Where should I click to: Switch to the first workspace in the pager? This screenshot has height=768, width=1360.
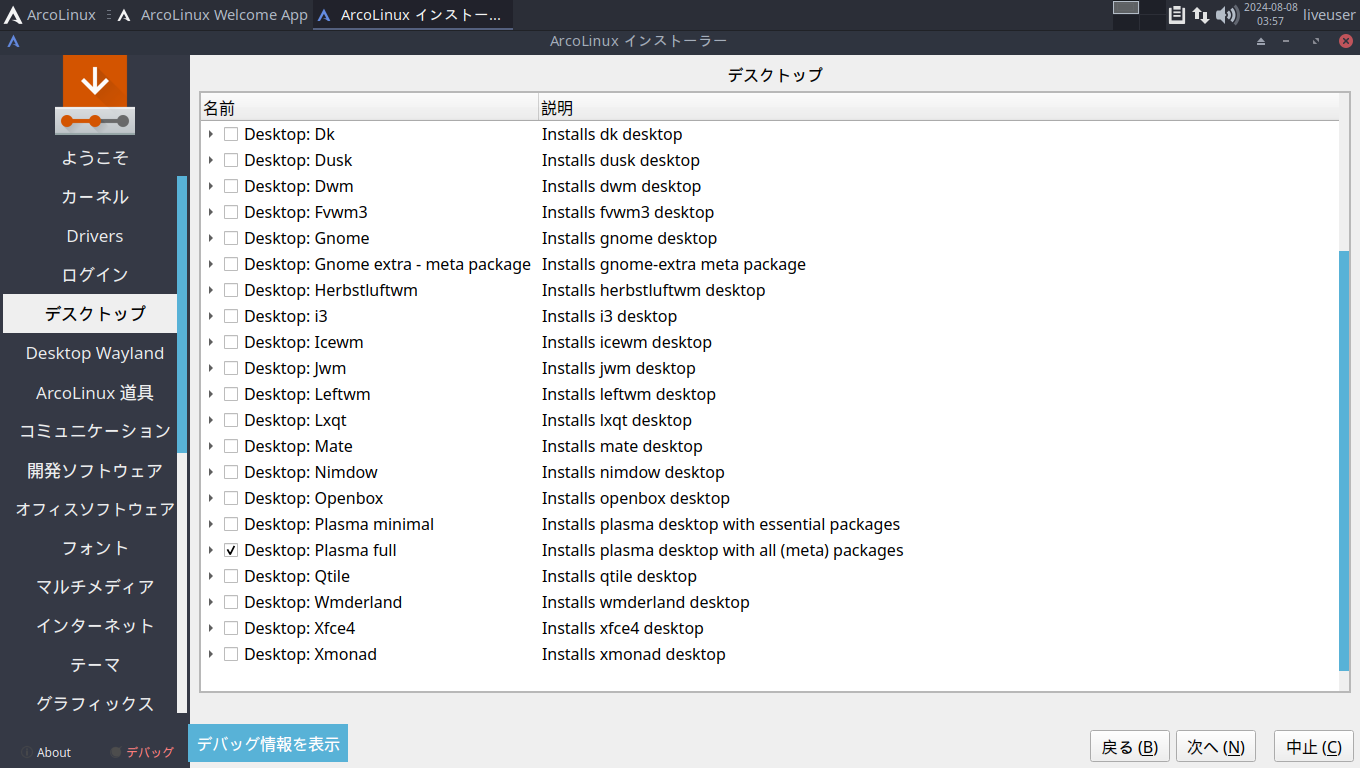1126,8
